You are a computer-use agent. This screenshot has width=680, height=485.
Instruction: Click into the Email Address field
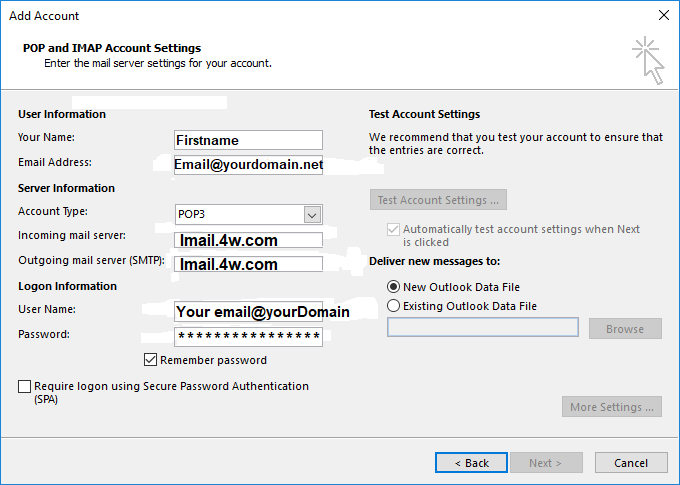[x=248, y=165]
